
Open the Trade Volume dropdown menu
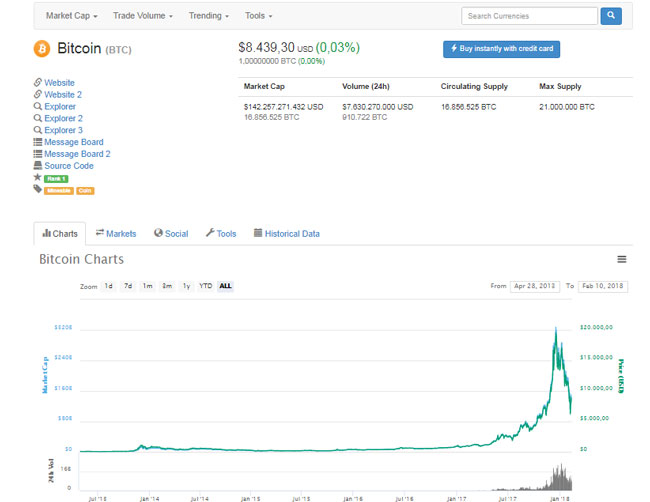[143, 16]
